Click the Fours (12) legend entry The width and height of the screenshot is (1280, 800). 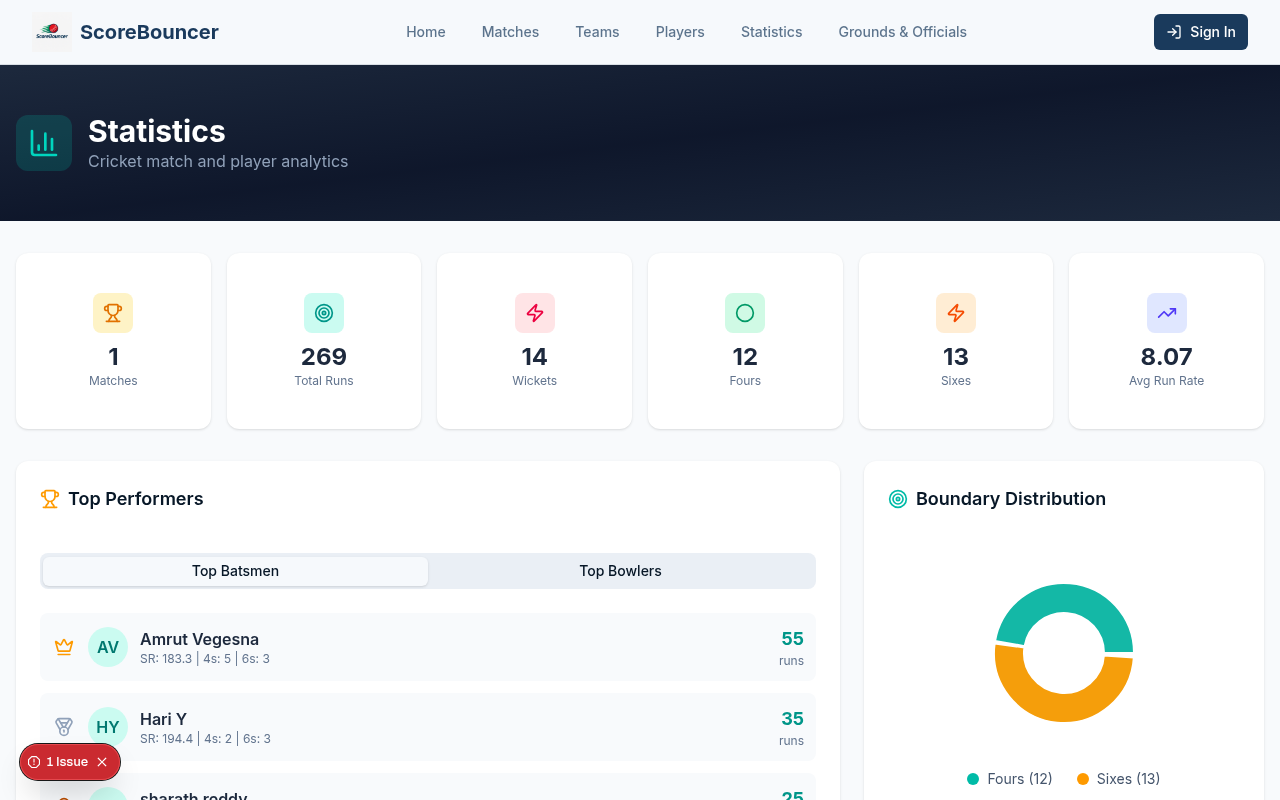point(1010,779)
